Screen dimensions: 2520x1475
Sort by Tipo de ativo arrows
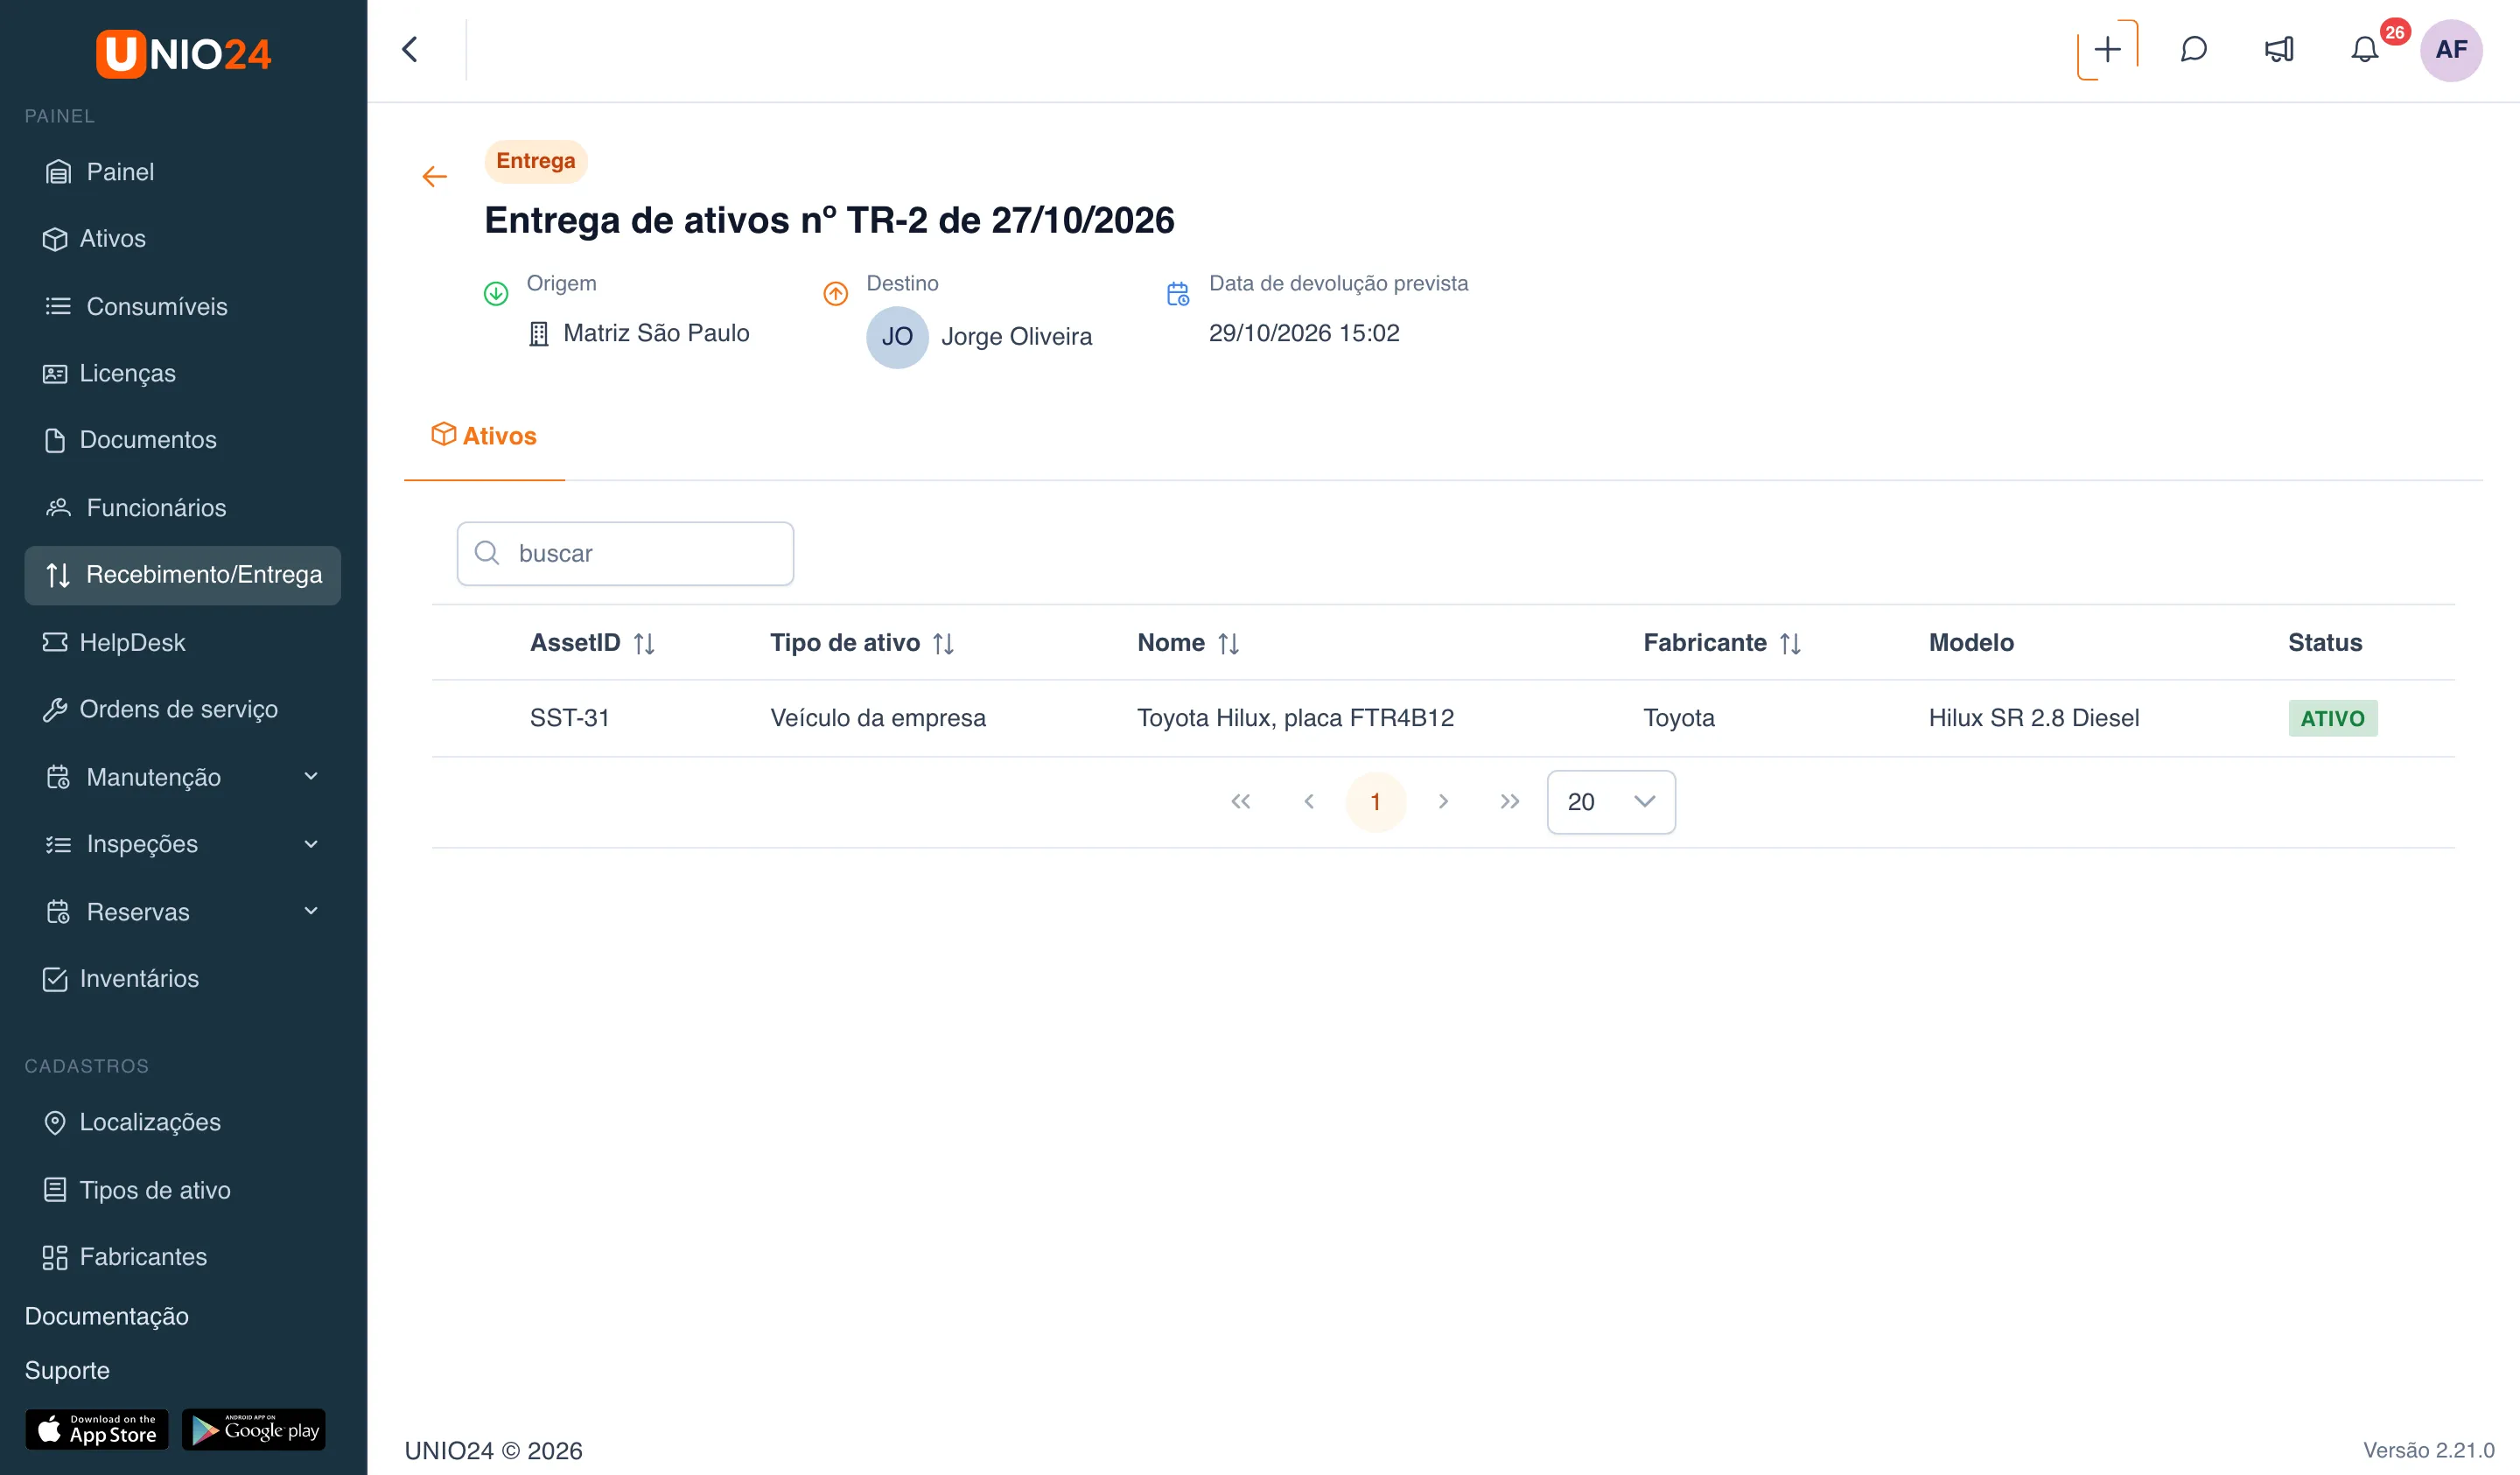[943, 643]
